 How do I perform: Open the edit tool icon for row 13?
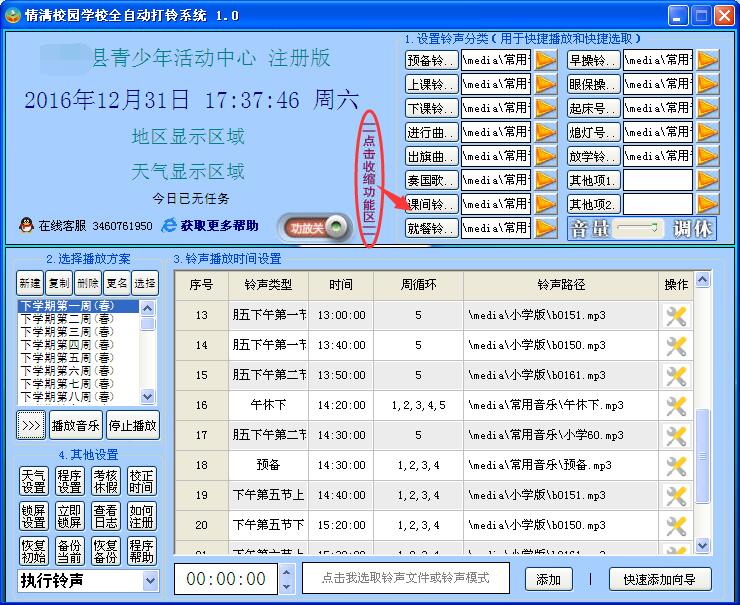[676, 315]
